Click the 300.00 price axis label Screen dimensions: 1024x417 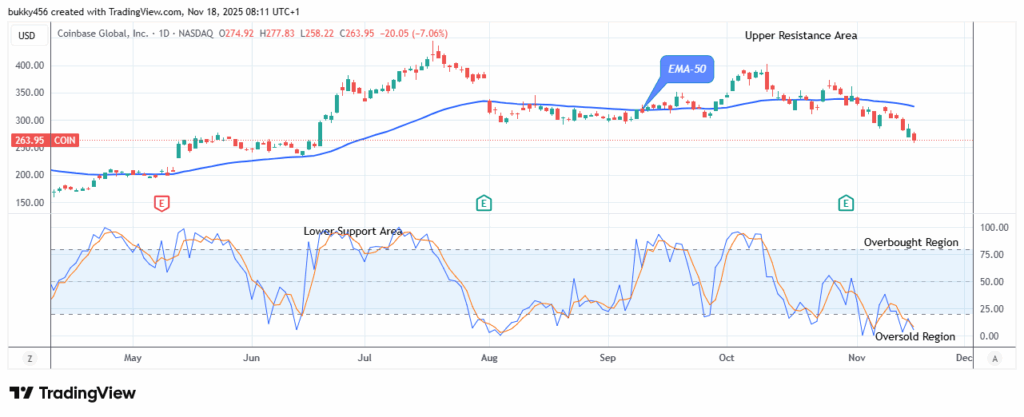tap(31, 121)
